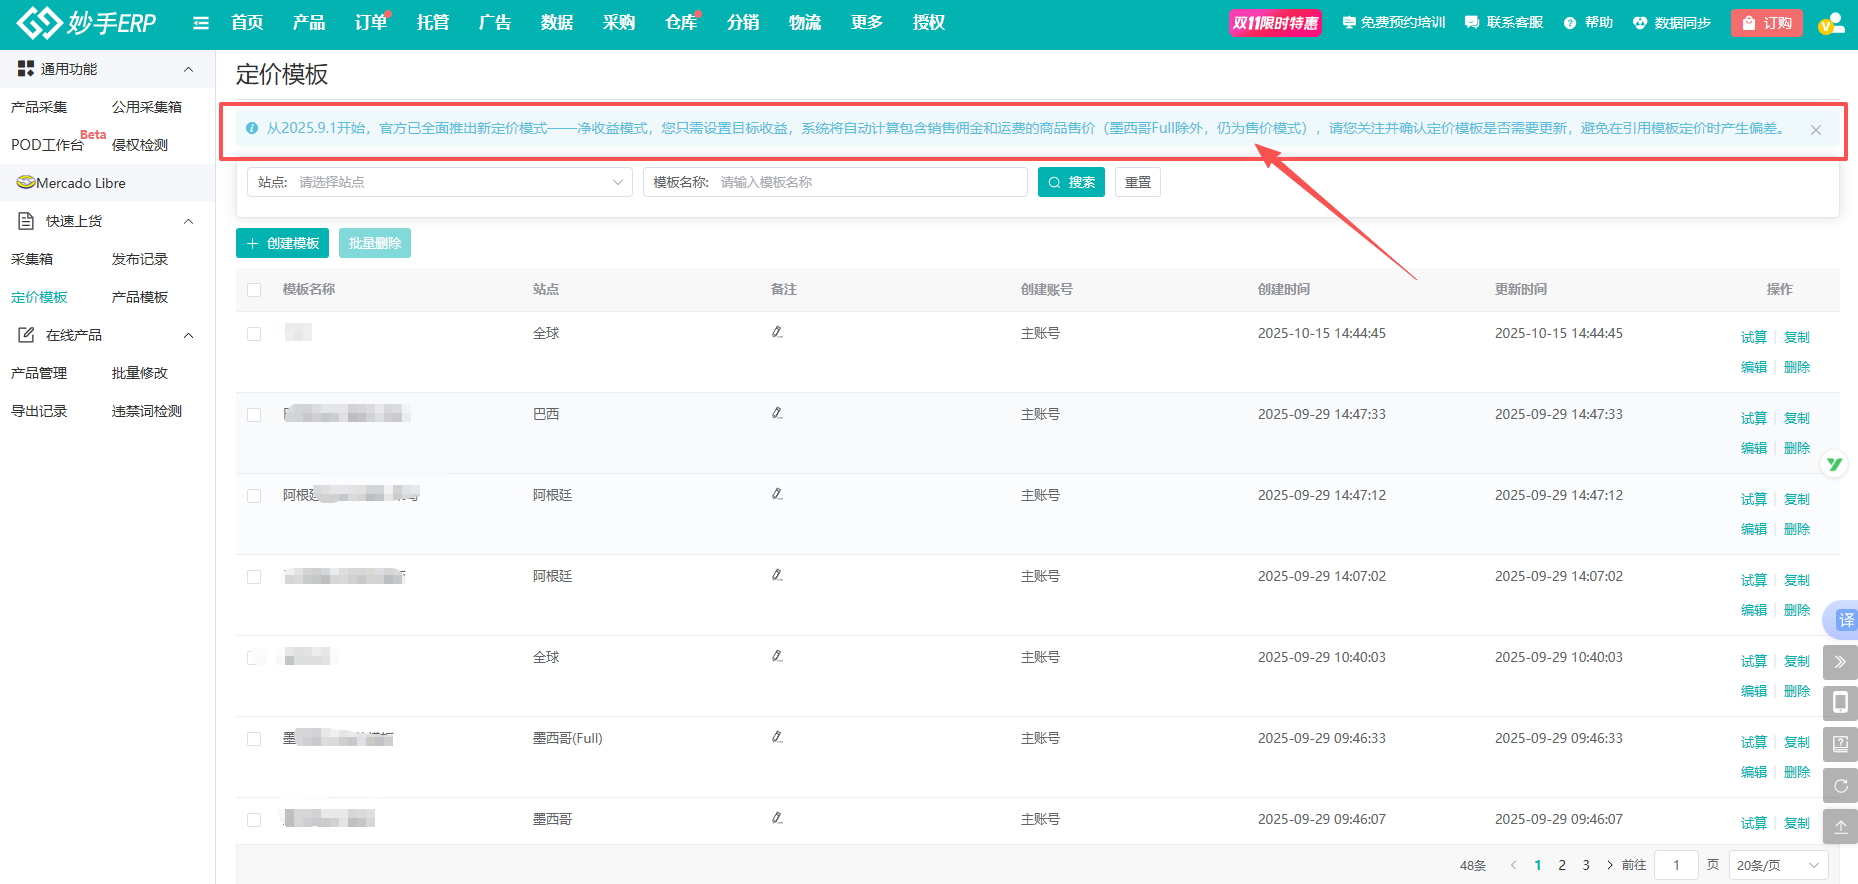Check the box for 墨西哥(Full) template row

tap(254, 739)
